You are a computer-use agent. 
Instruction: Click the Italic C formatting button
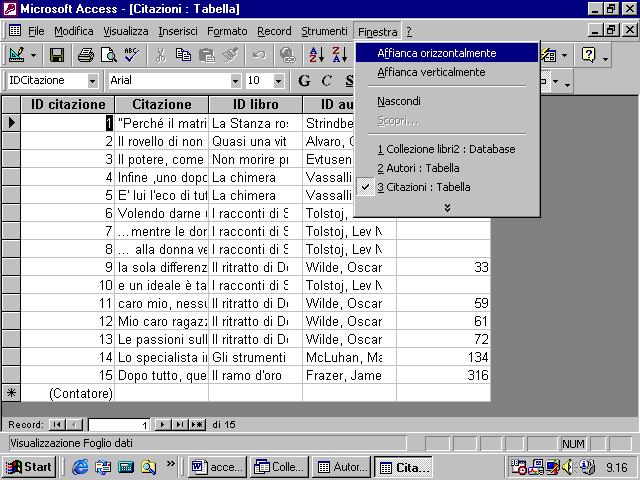(327, 80)
